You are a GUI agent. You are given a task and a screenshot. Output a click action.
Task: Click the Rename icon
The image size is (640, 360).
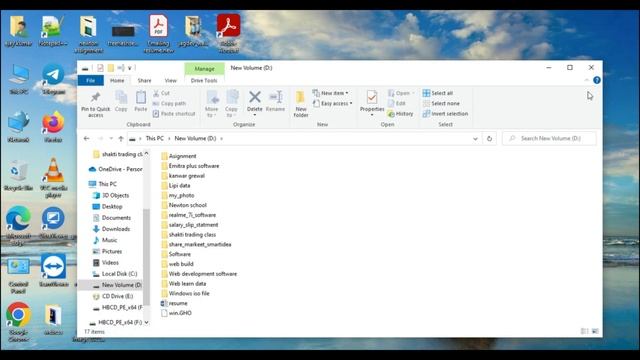tap(276, 97)
